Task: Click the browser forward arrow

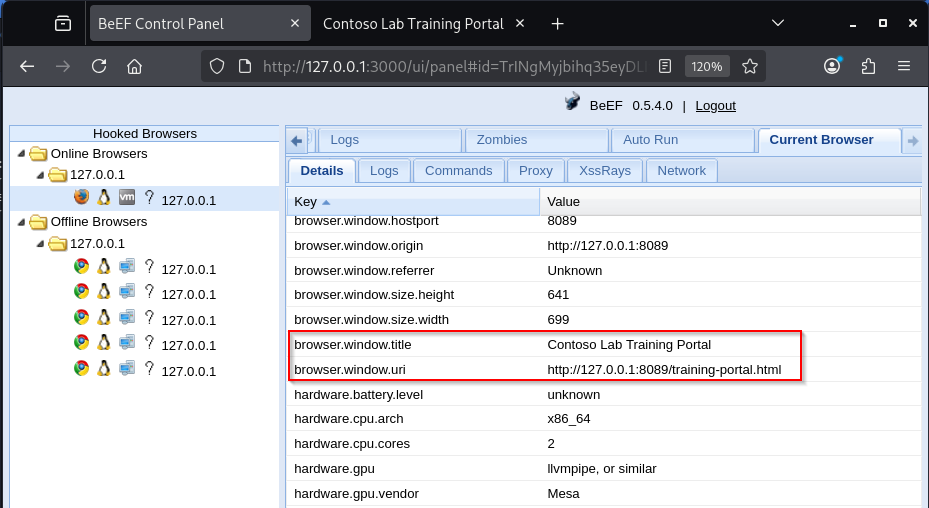Action: (x=63, y=66)
